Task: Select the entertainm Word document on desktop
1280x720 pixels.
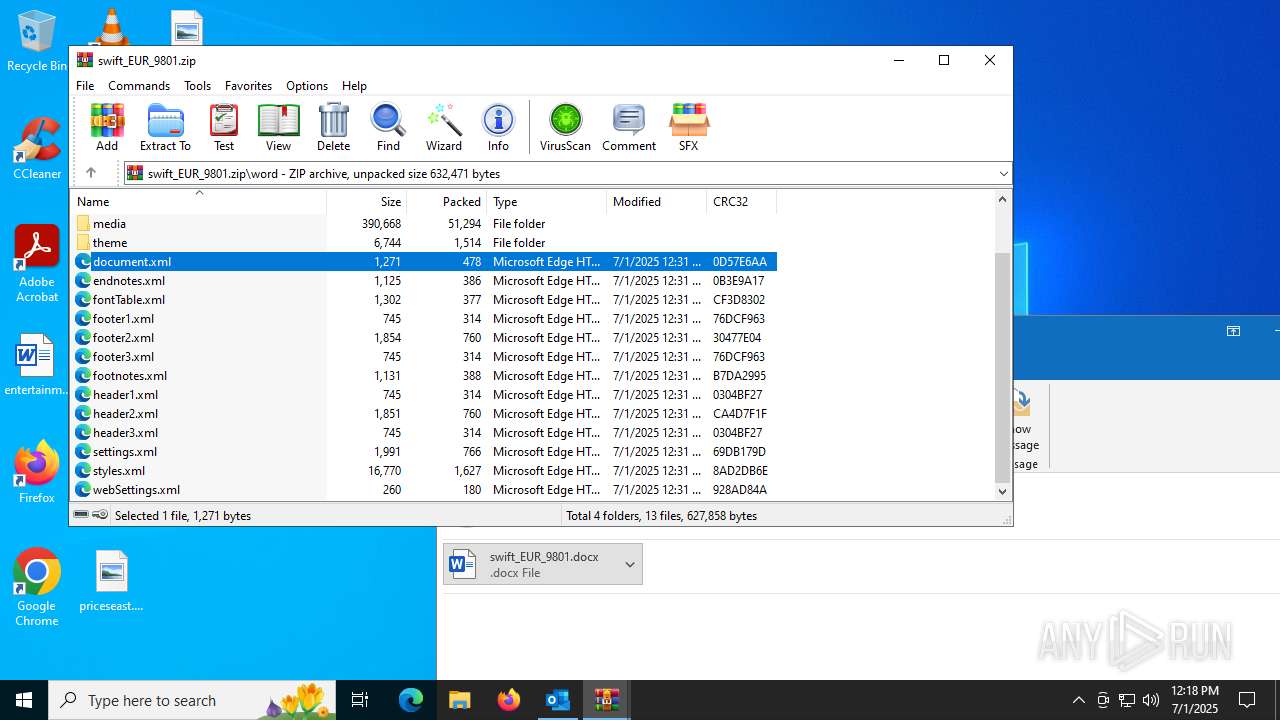Action: 36,365
